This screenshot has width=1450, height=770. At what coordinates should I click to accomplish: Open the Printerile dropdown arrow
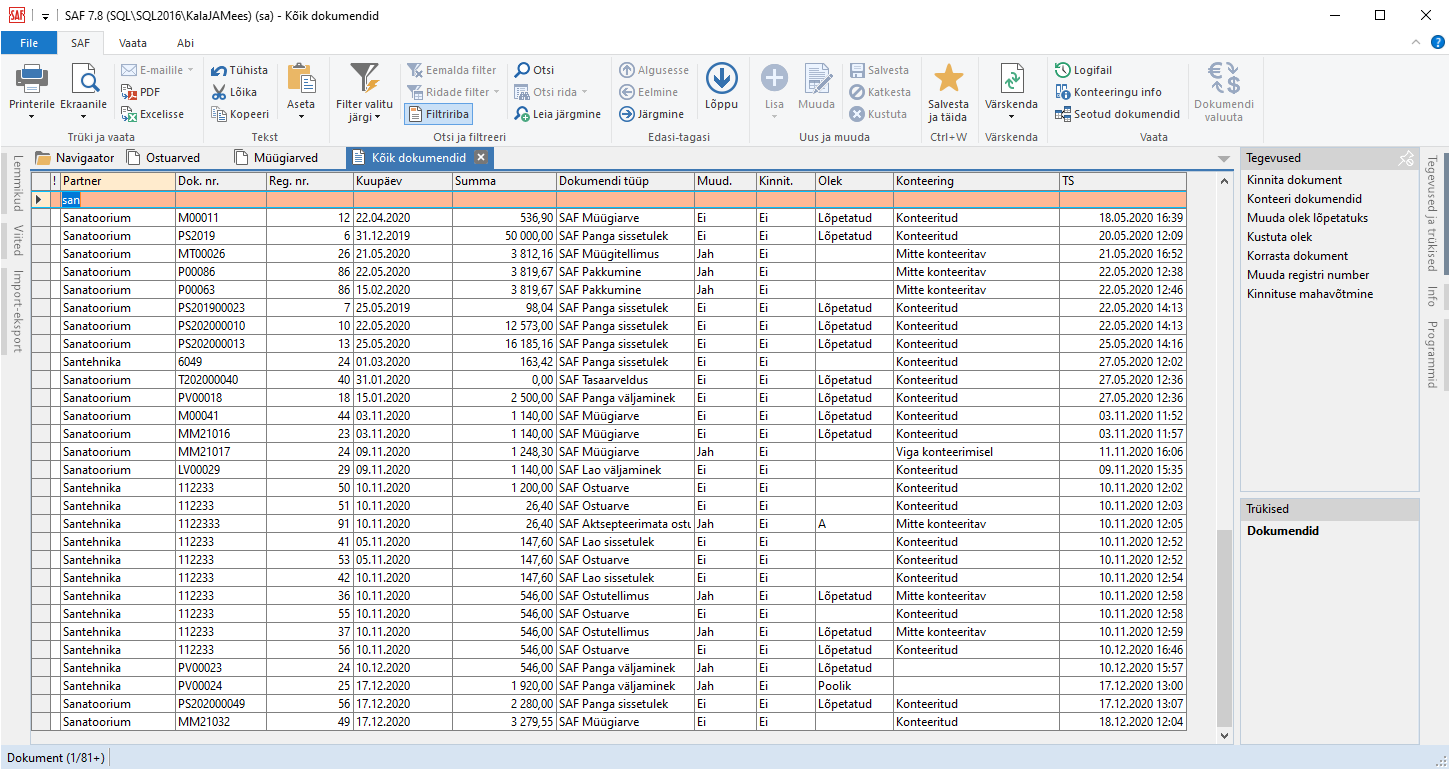(32, 117)
